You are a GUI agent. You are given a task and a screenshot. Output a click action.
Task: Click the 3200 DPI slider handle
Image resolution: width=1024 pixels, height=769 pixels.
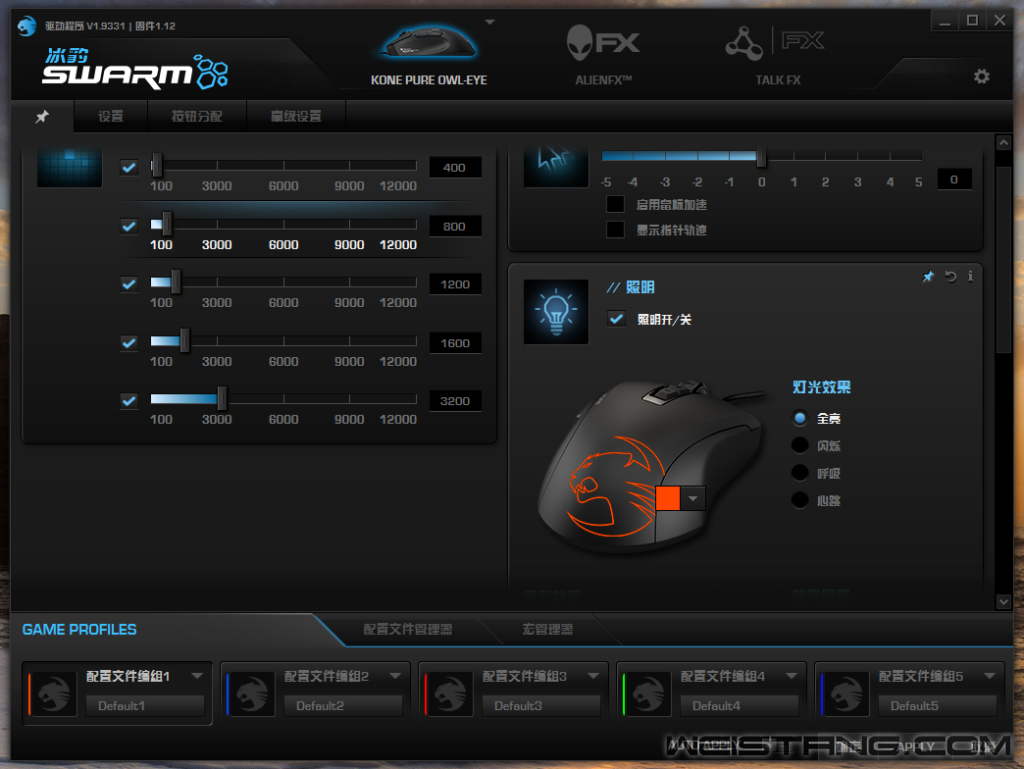click(222, 399)
